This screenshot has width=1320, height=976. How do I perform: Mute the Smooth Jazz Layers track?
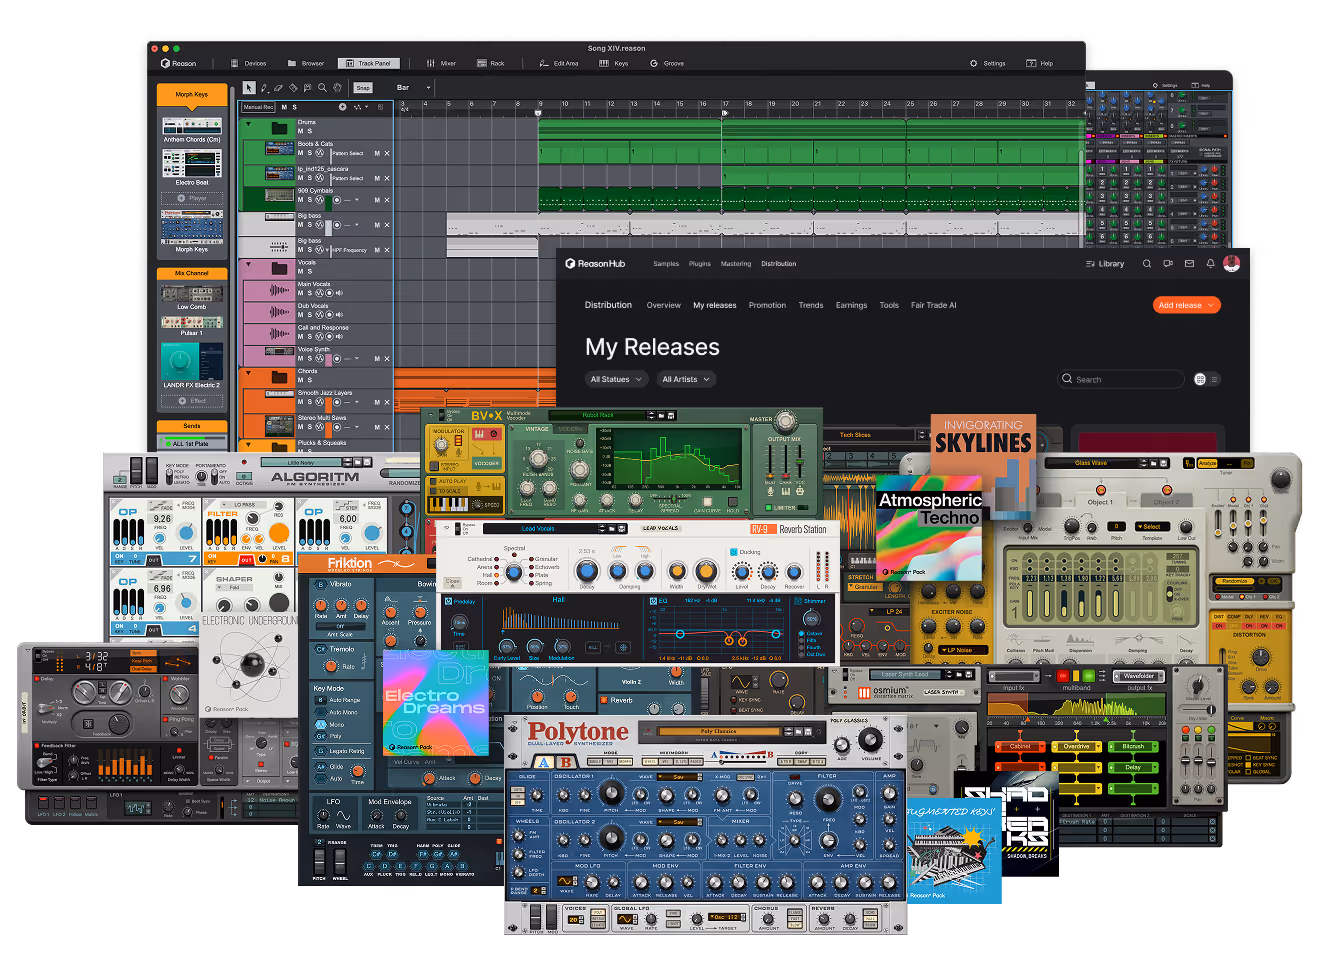tap(300, 402)
